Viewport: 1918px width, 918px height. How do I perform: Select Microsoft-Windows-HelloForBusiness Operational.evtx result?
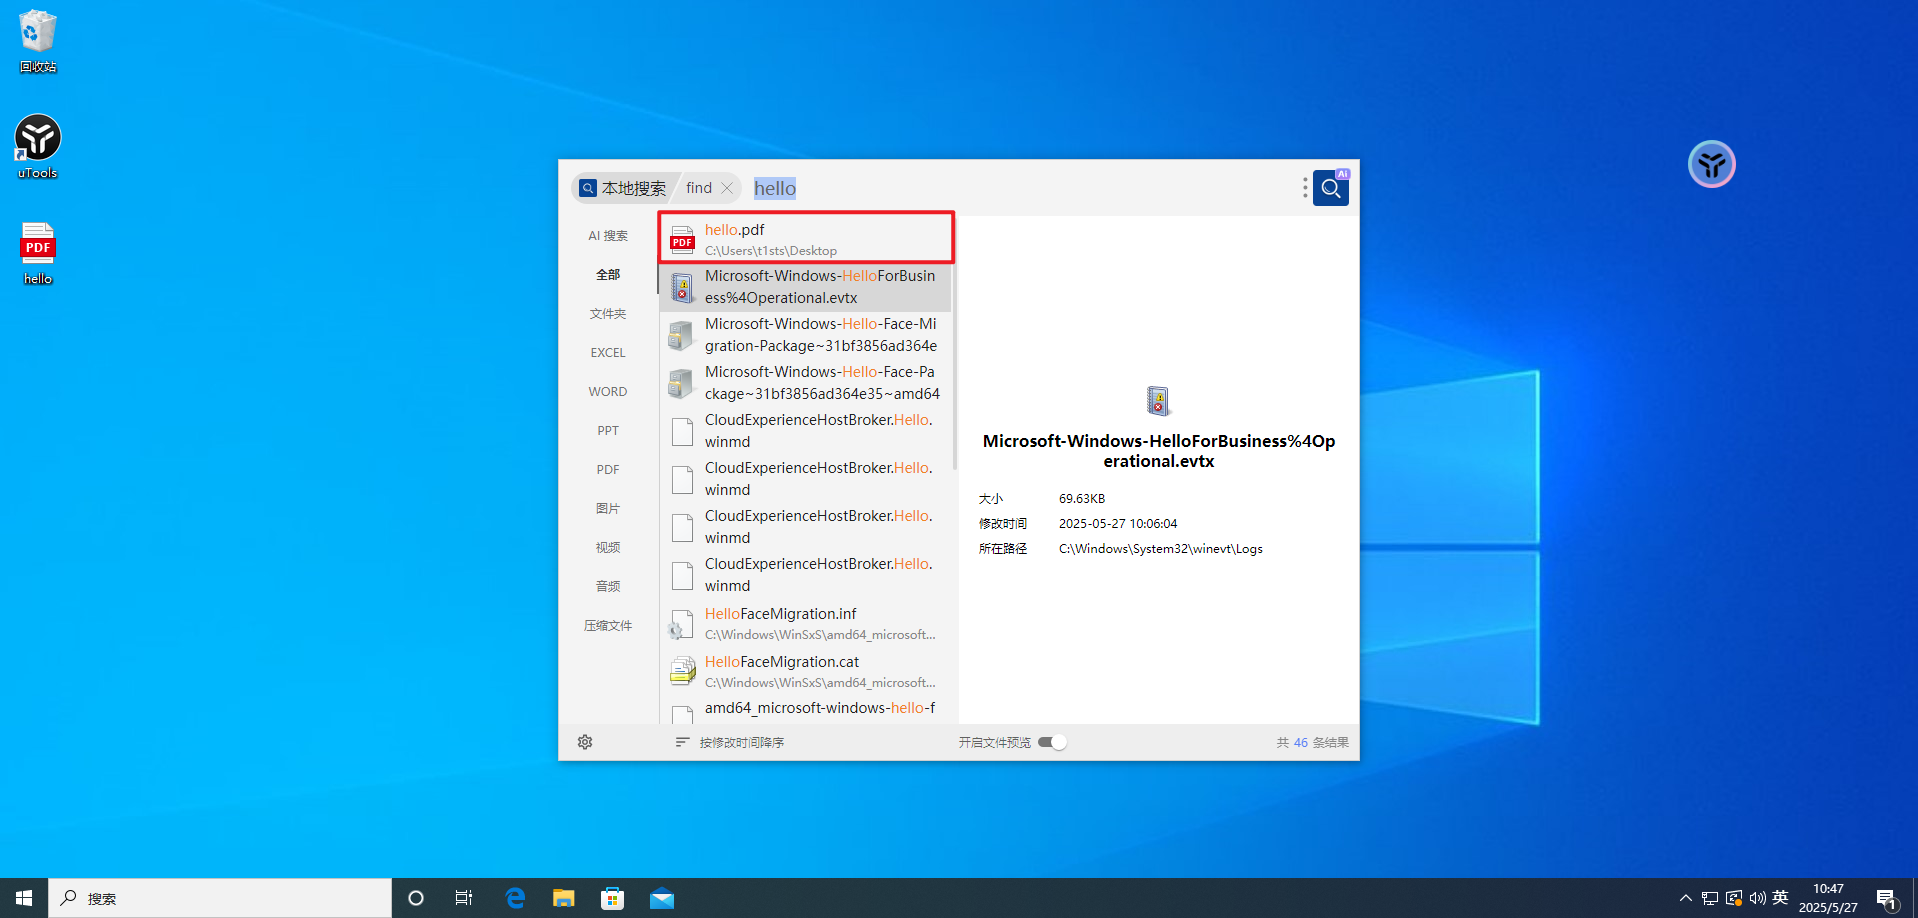806,287
